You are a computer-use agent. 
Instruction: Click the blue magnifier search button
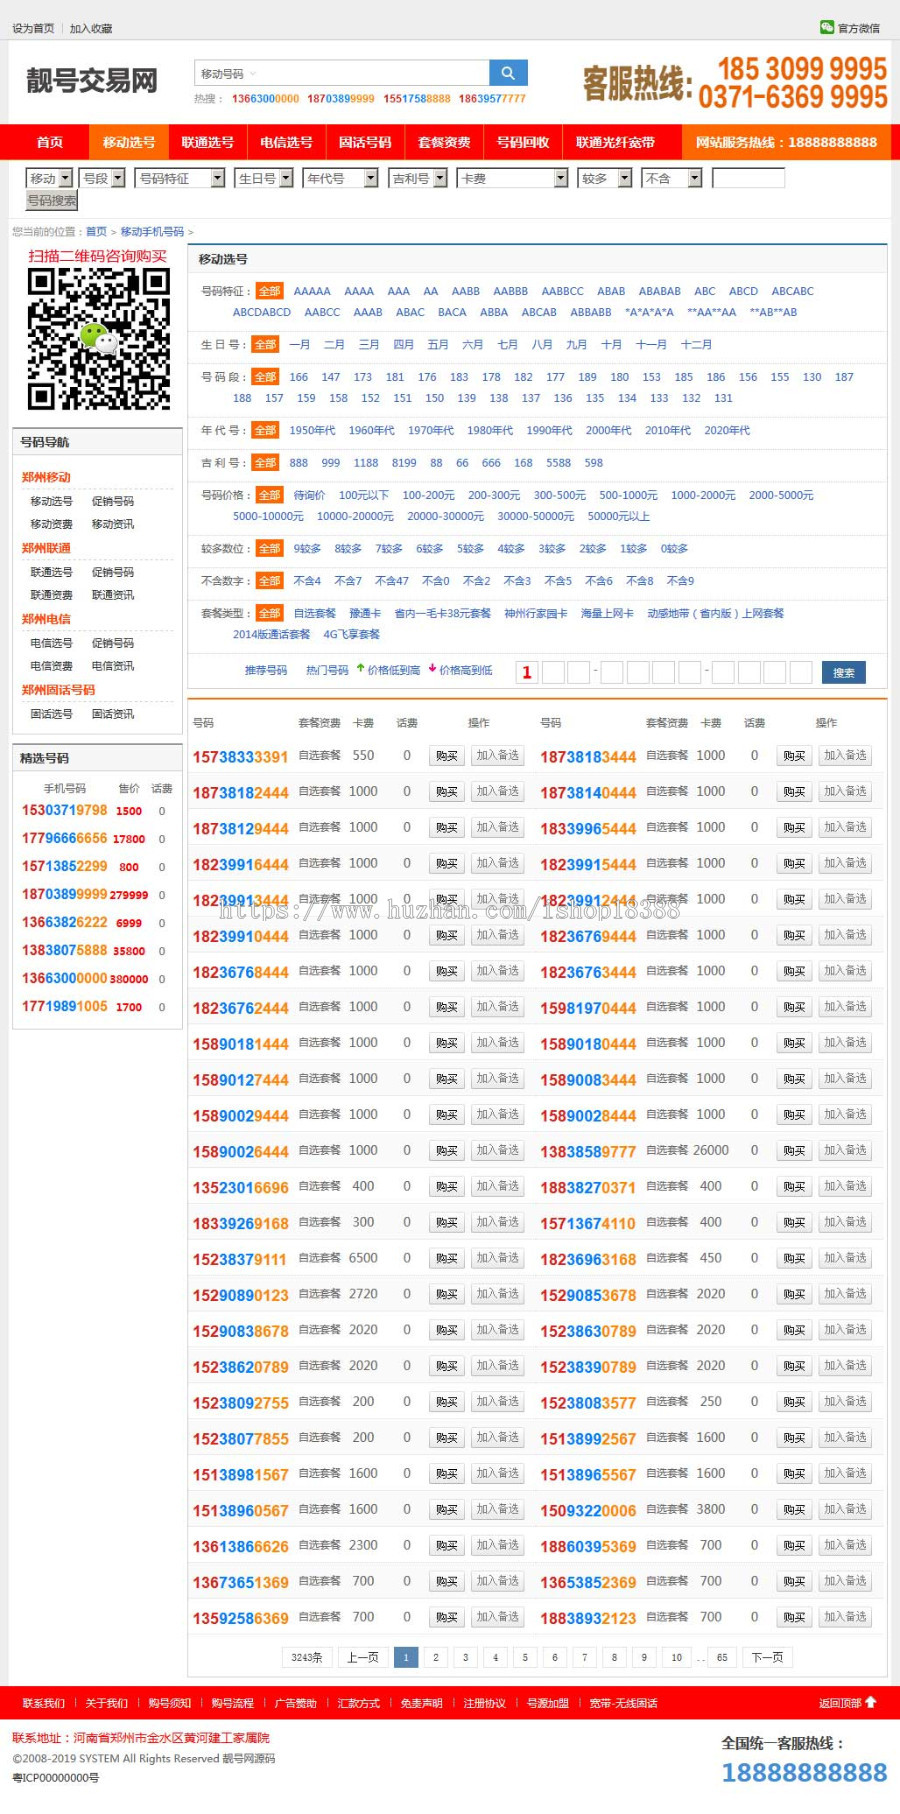(x=508, y=73)
